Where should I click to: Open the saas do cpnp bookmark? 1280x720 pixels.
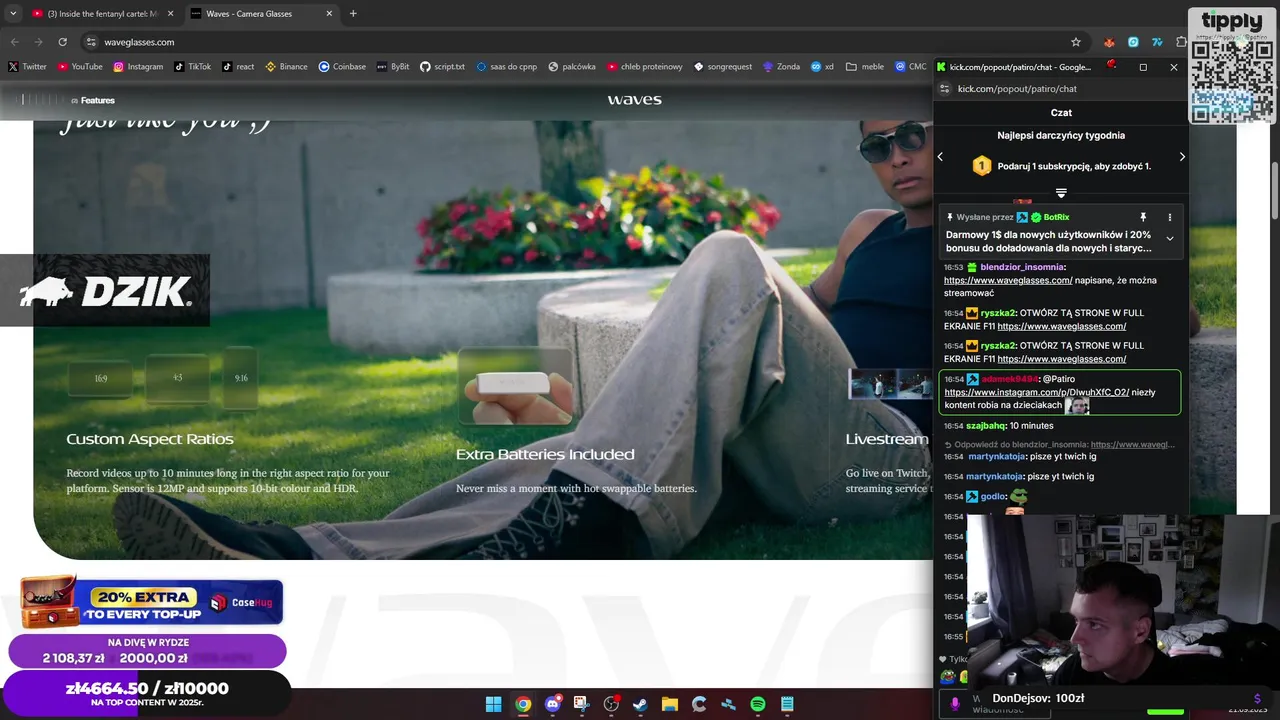(507, 67)
